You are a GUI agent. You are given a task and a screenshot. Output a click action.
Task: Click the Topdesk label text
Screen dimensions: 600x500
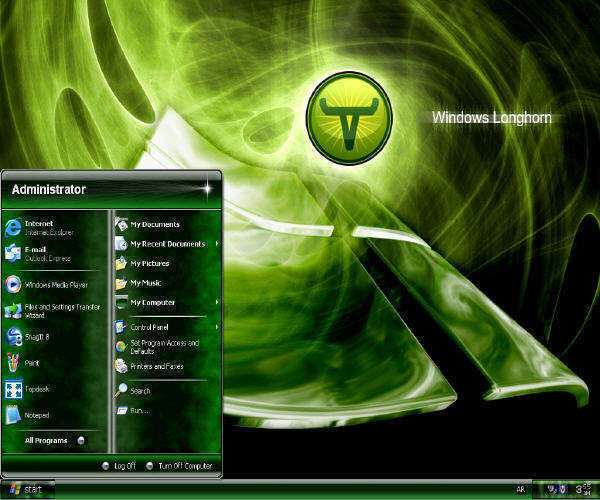[37, 389]
